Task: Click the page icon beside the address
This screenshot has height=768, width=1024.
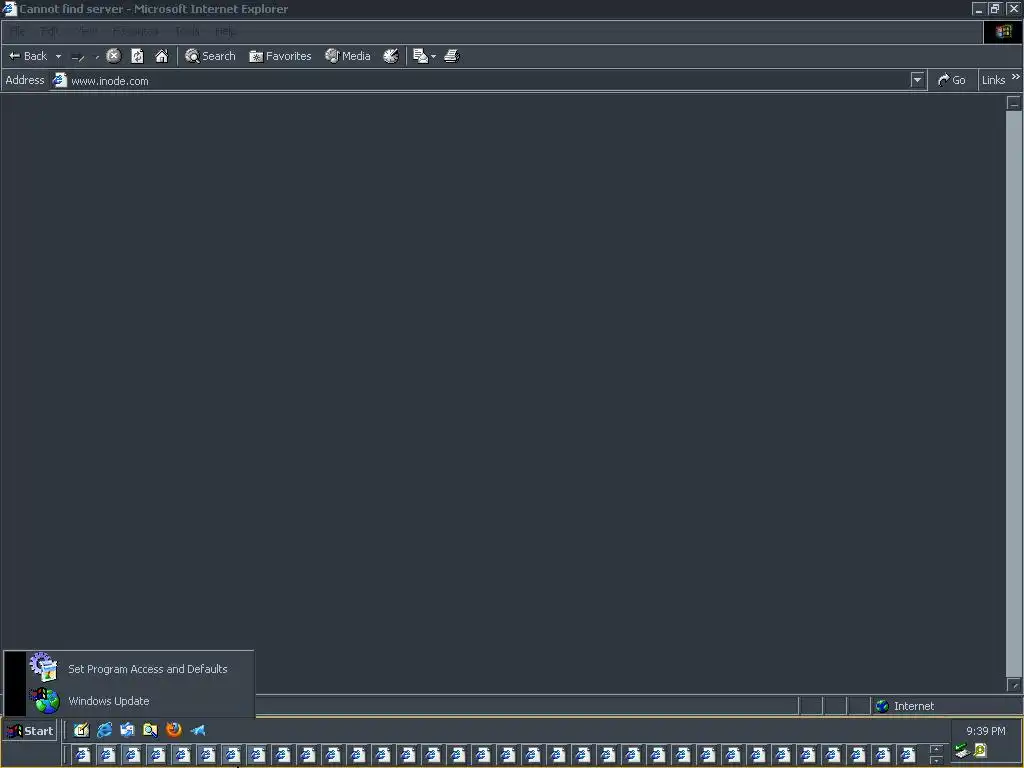Action: [59, 80]
